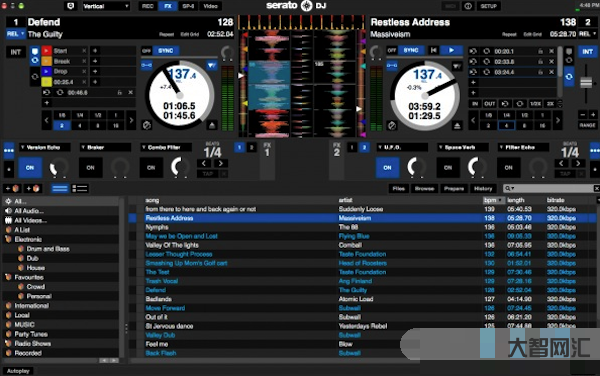
Task: Open the Video panel tab
Action: pyautogui.click(x=210, y=6)
